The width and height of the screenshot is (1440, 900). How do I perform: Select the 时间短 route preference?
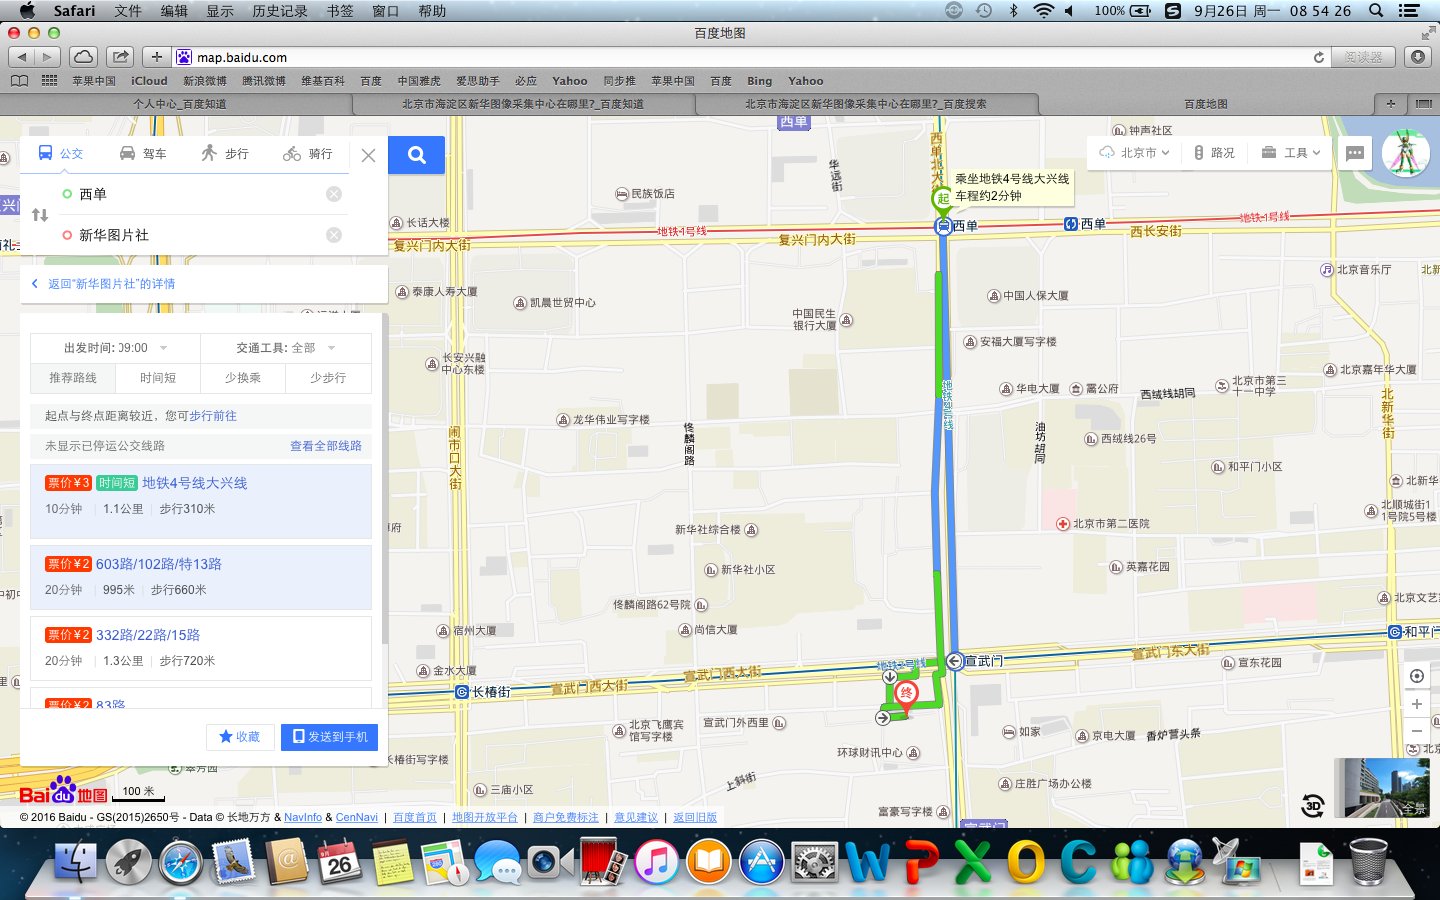(158, 378)
